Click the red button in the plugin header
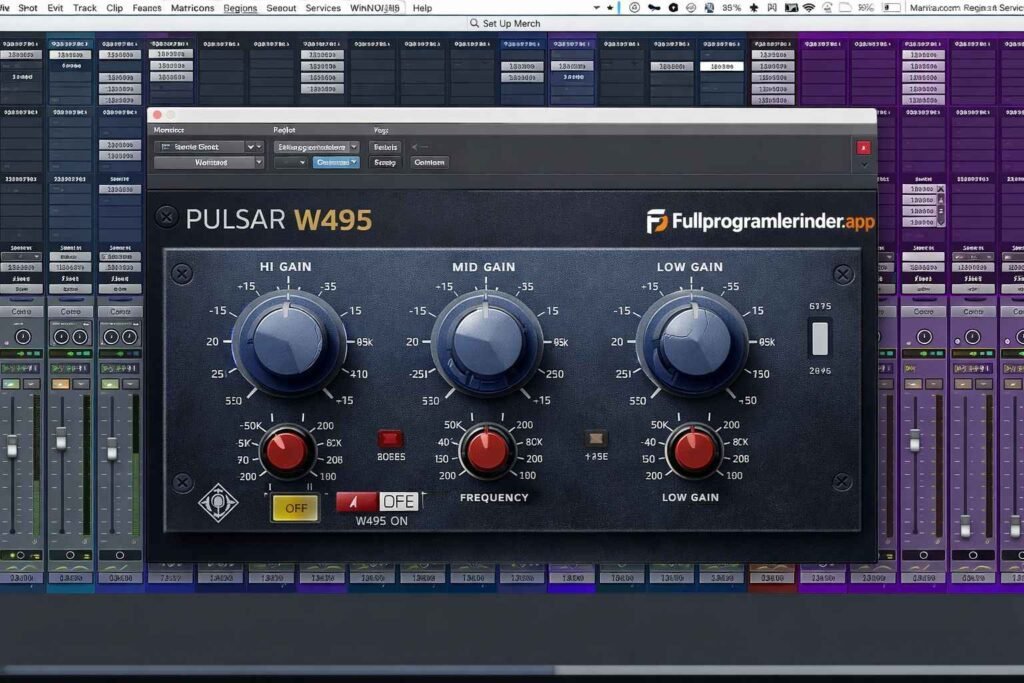The height and width of the screenshot is (683, 1024). pos(863,147)
